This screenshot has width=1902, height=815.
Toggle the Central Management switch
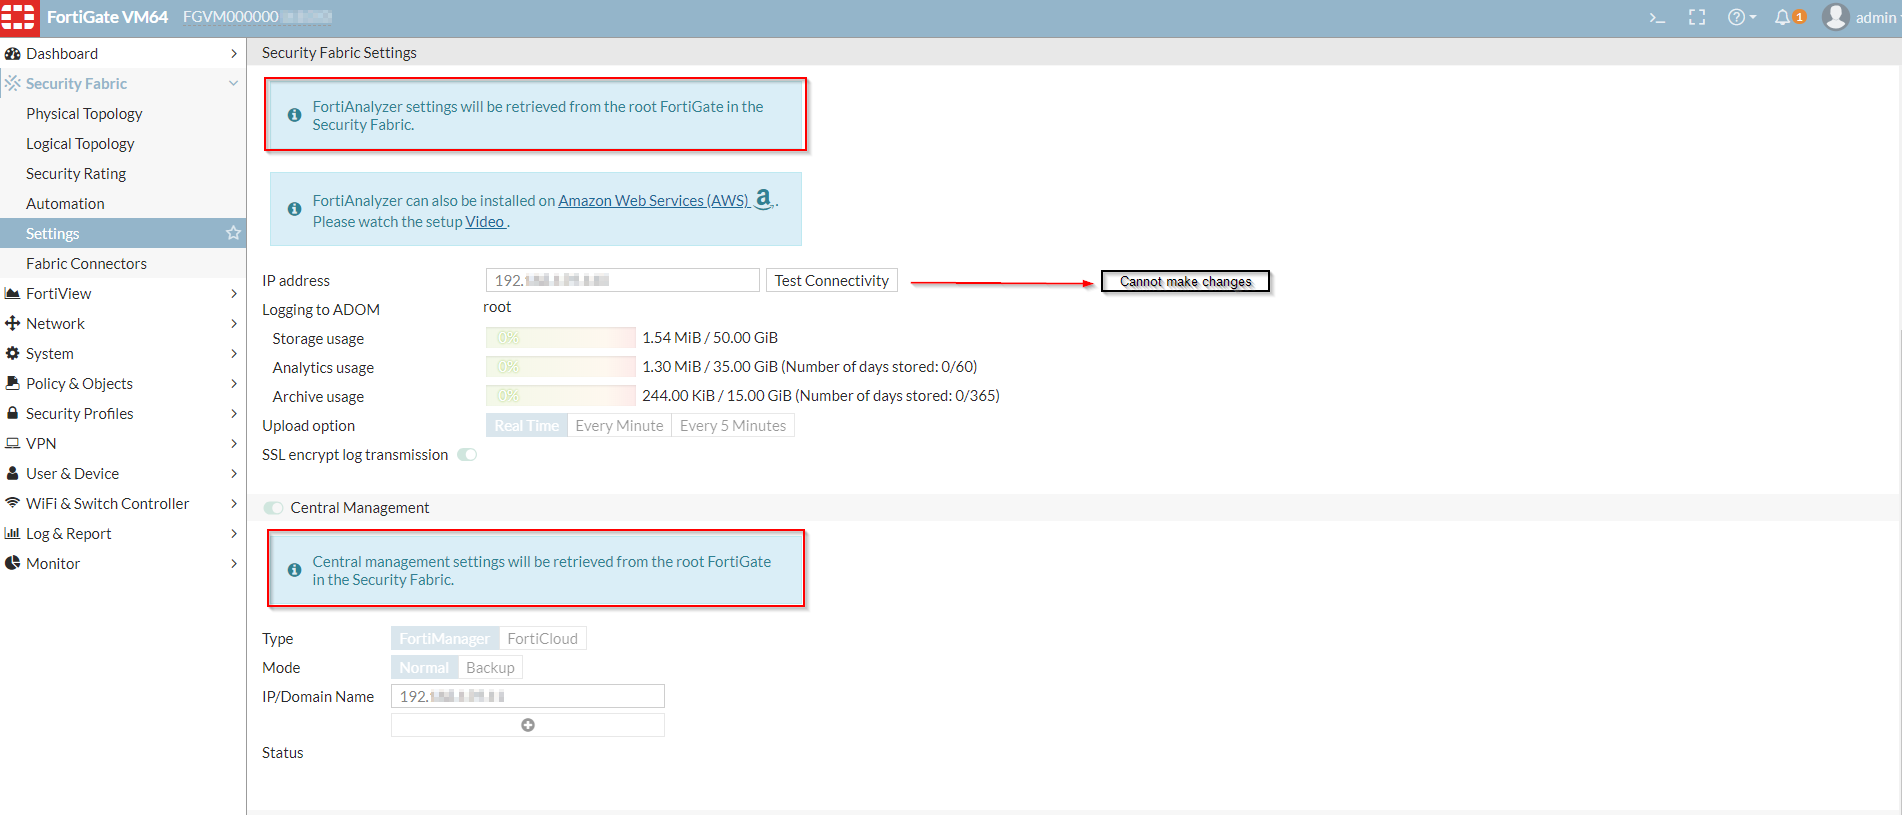[273, 508]
